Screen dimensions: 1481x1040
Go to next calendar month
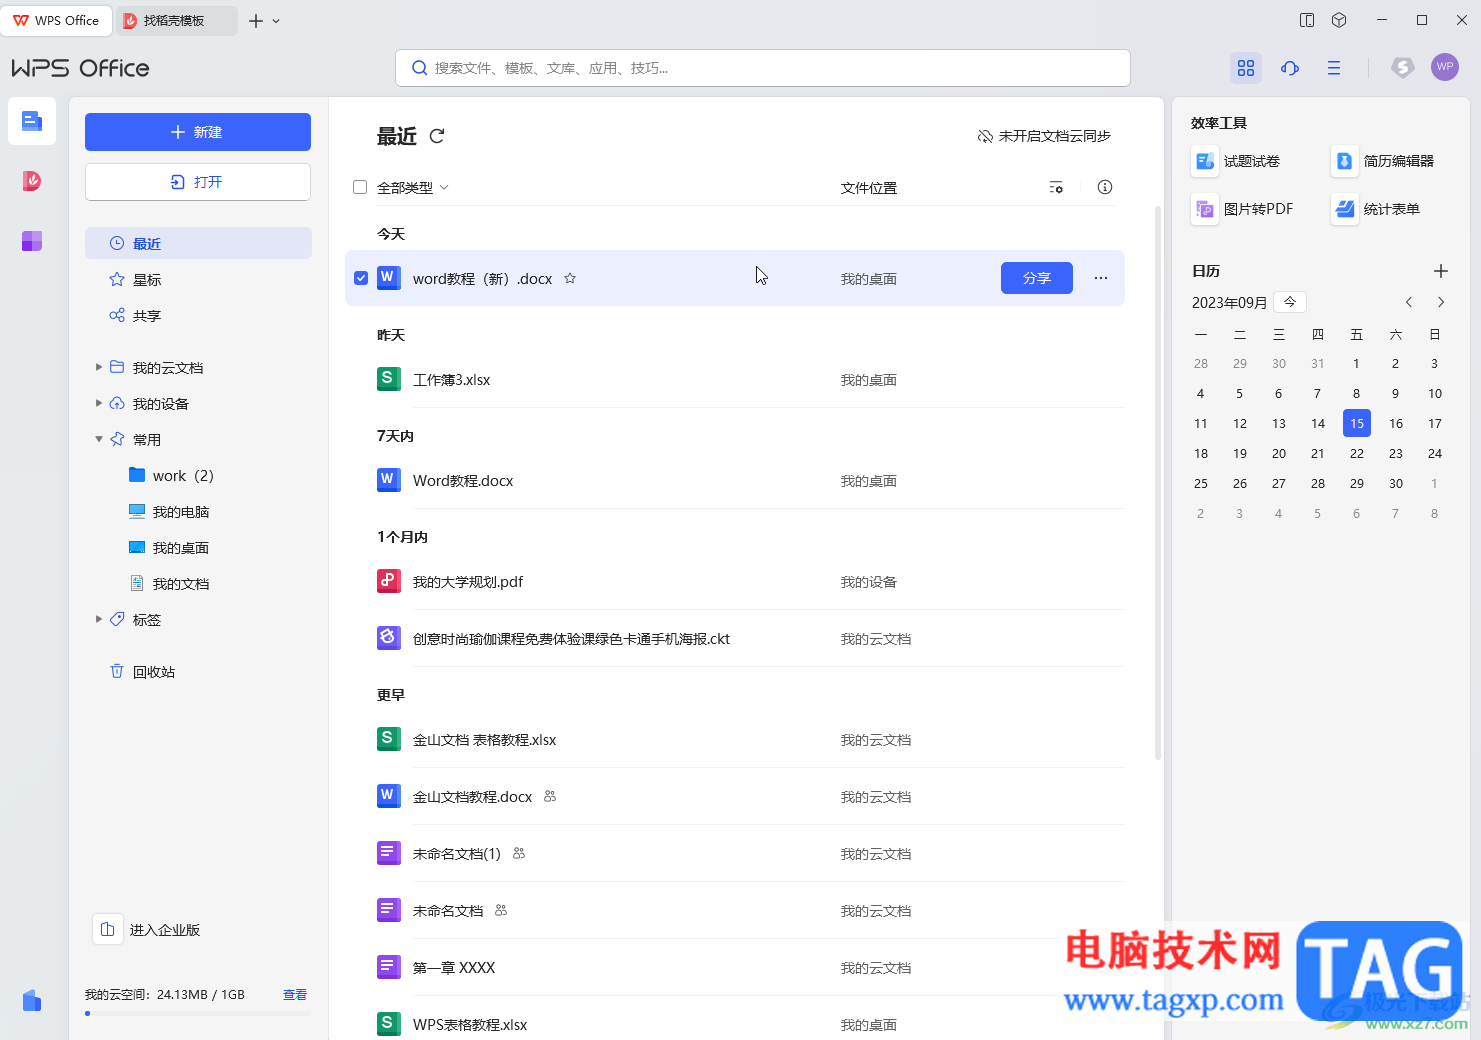pyautogui.click(x=1441, y=302)
